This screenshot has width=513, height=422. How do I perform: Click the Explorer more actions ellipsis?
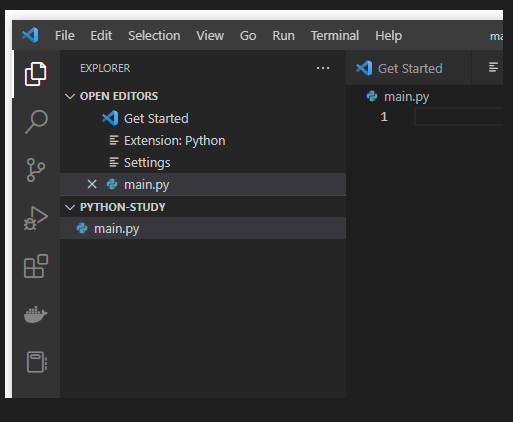[323, 68]
